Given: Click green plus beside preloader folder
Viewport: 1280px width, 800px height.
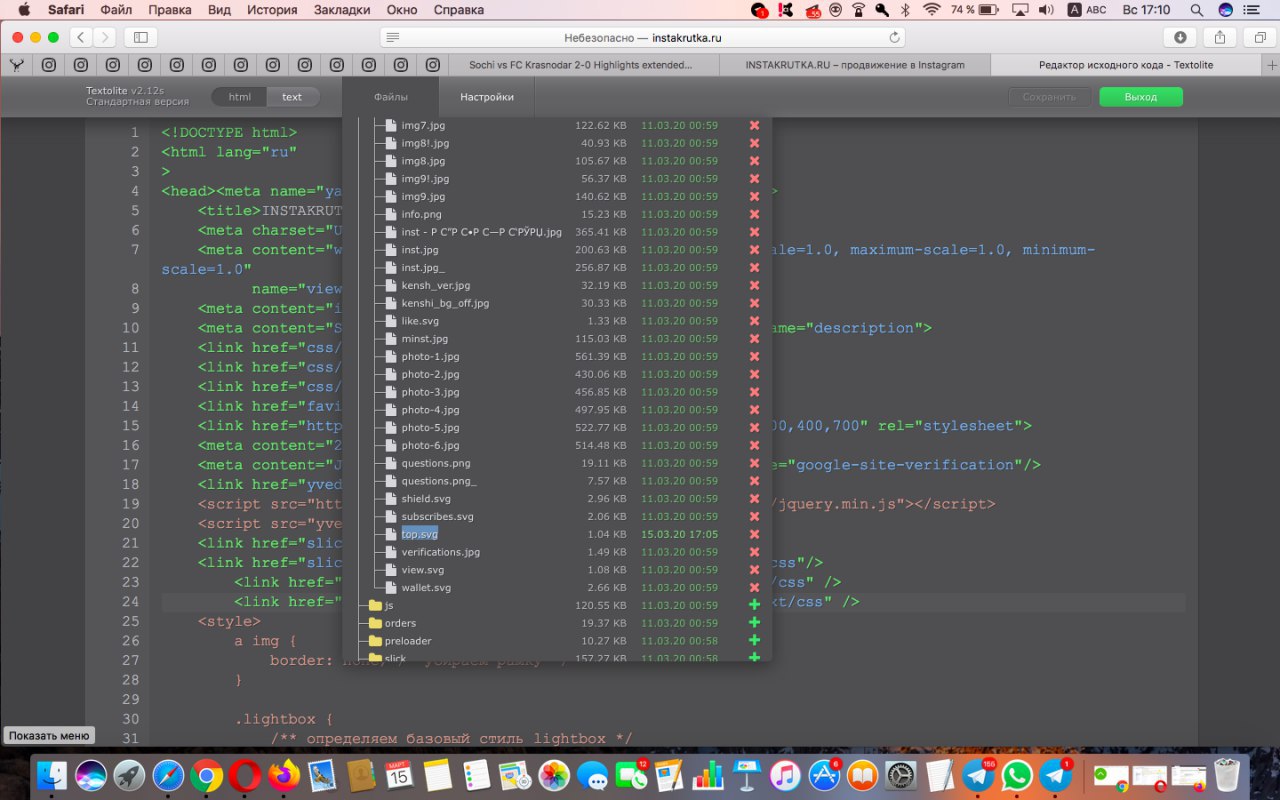Looking at the screenshot, I should [754, 641].
